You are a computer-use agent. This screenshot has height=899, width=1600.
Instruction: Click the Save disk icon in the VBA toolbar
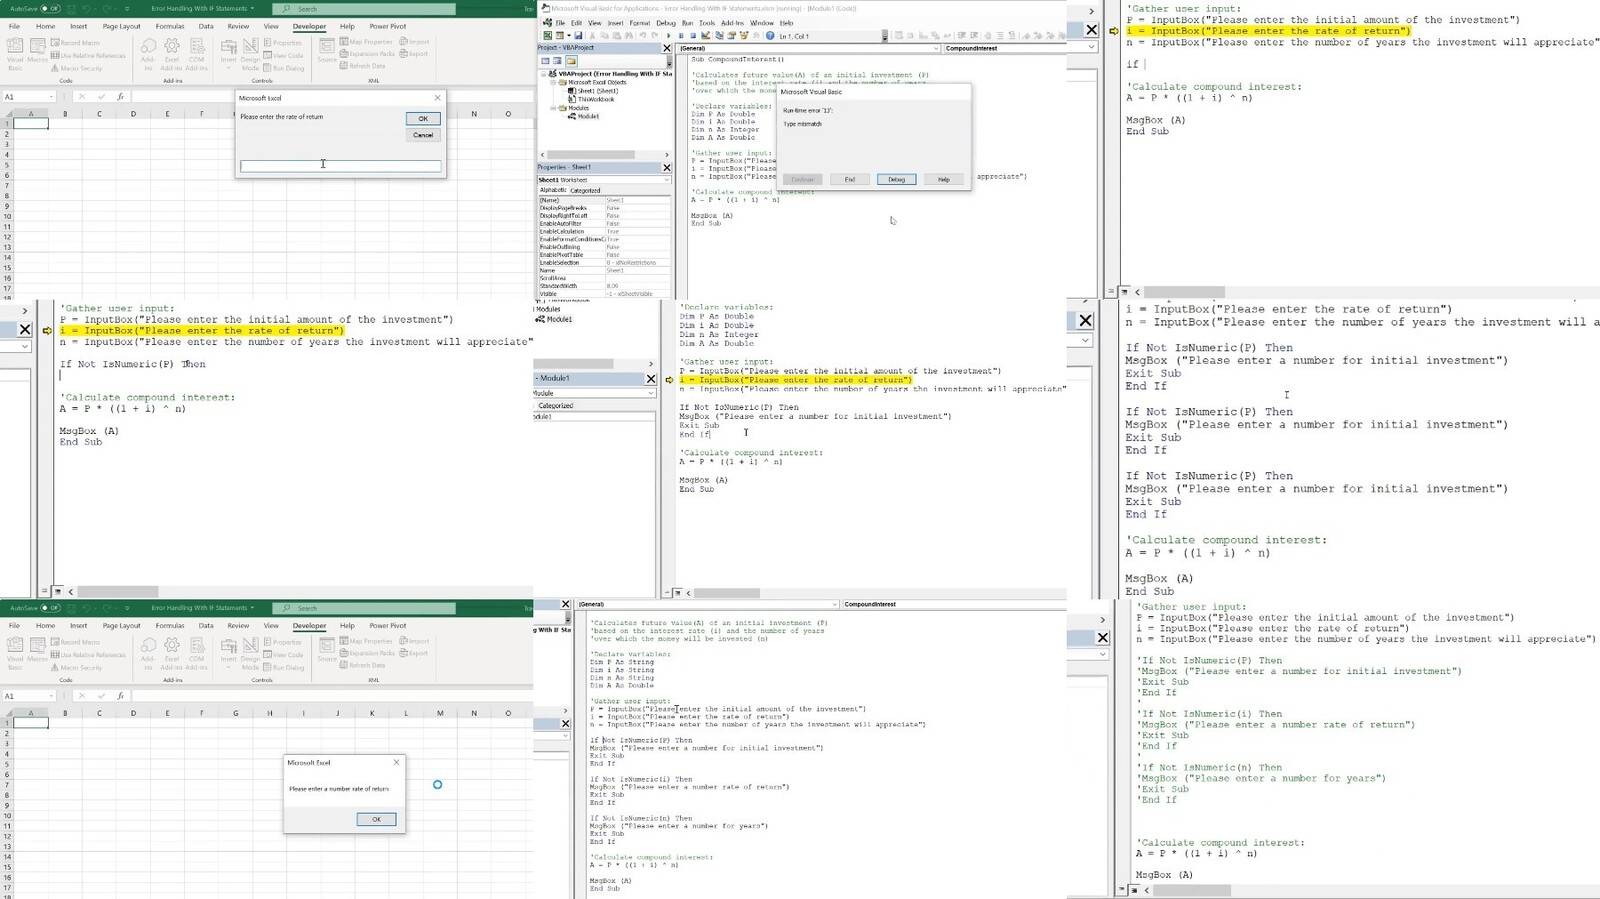click(578, 36)
